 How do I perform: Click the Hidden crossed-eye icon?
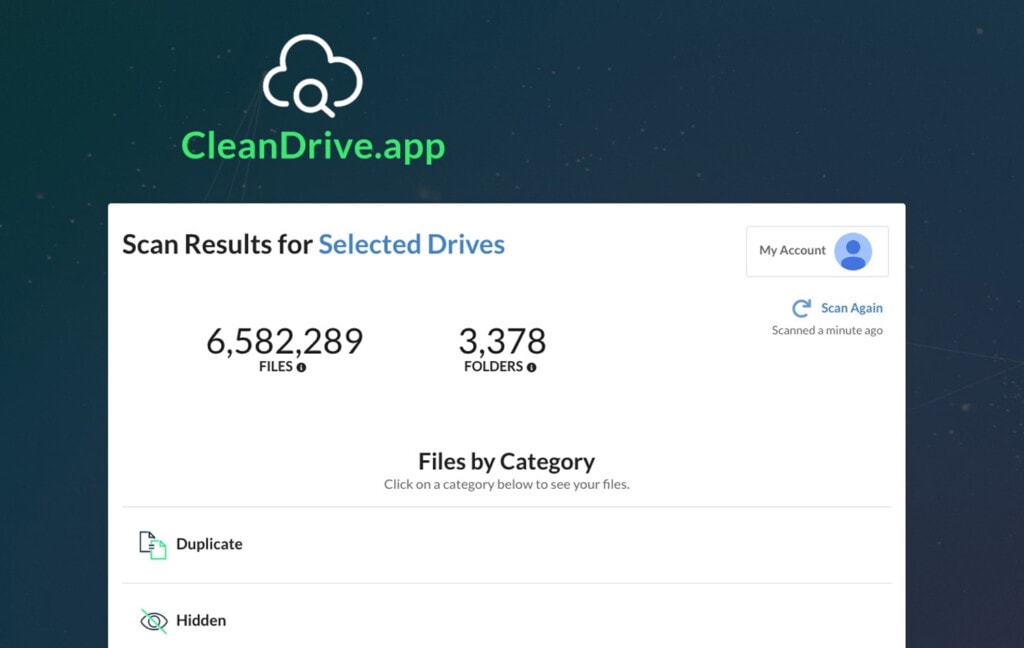(x=154, y=621)
